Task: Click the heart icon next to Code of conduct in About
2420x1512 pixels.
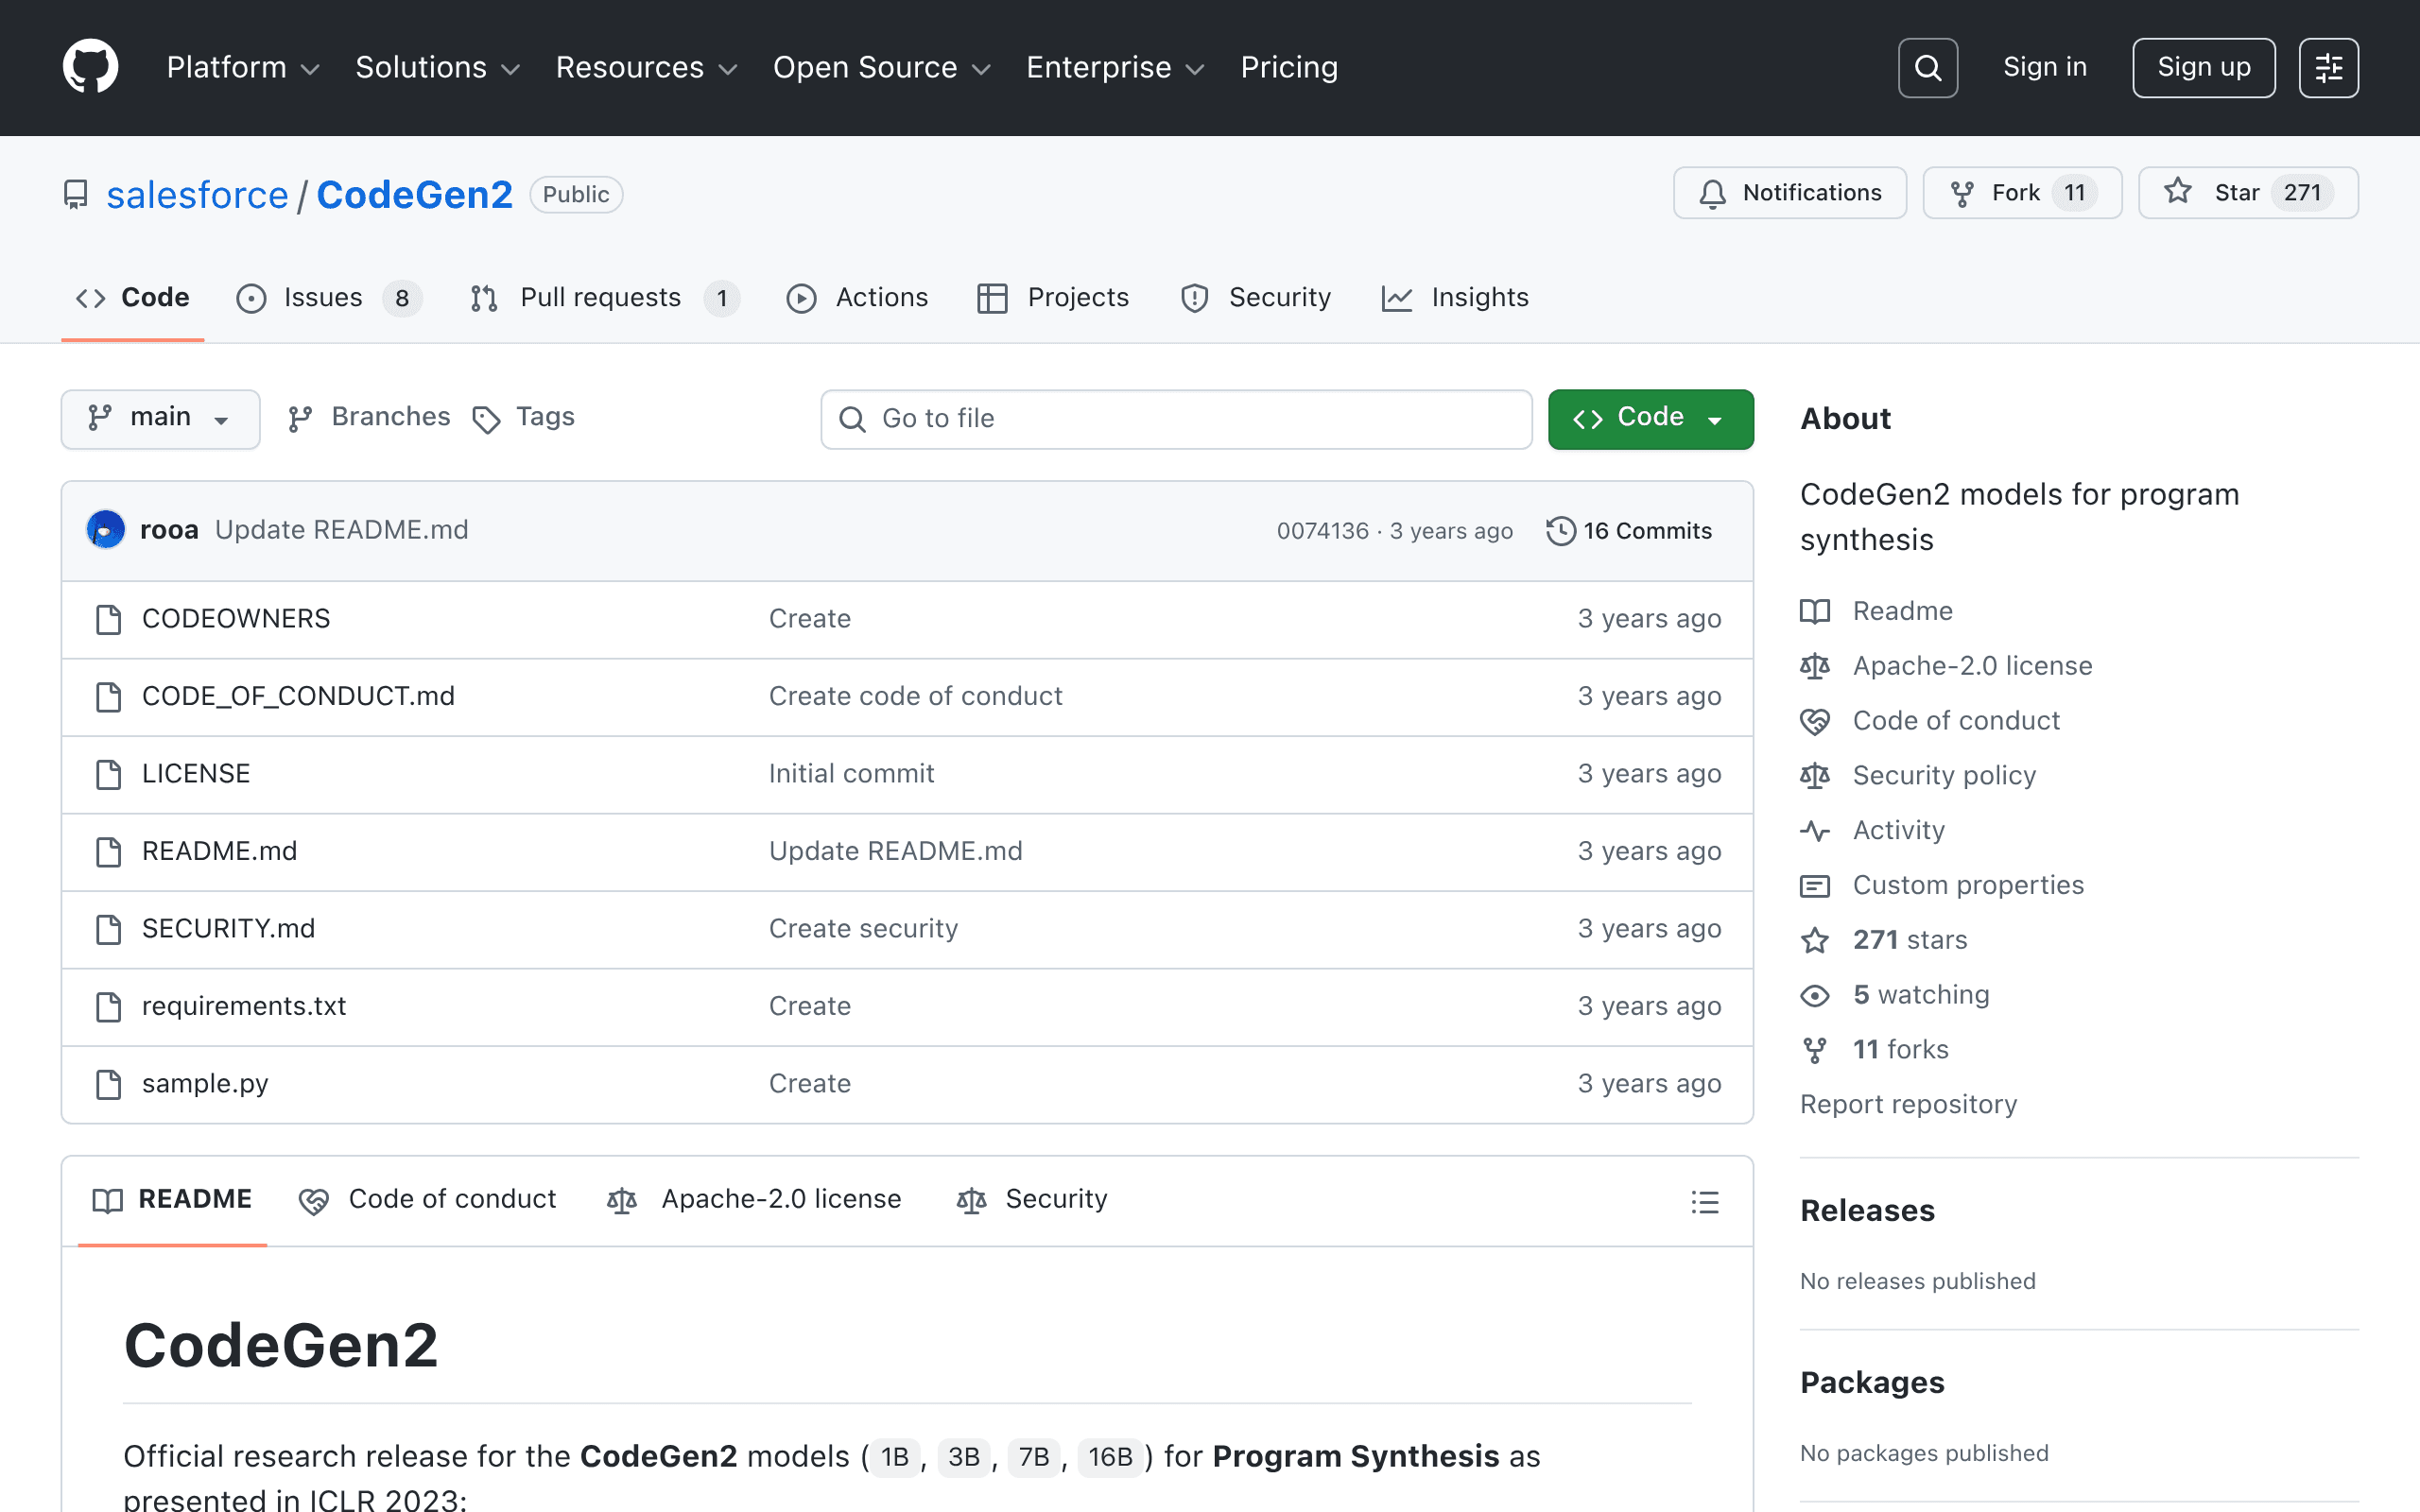Action: point(1815,721)
